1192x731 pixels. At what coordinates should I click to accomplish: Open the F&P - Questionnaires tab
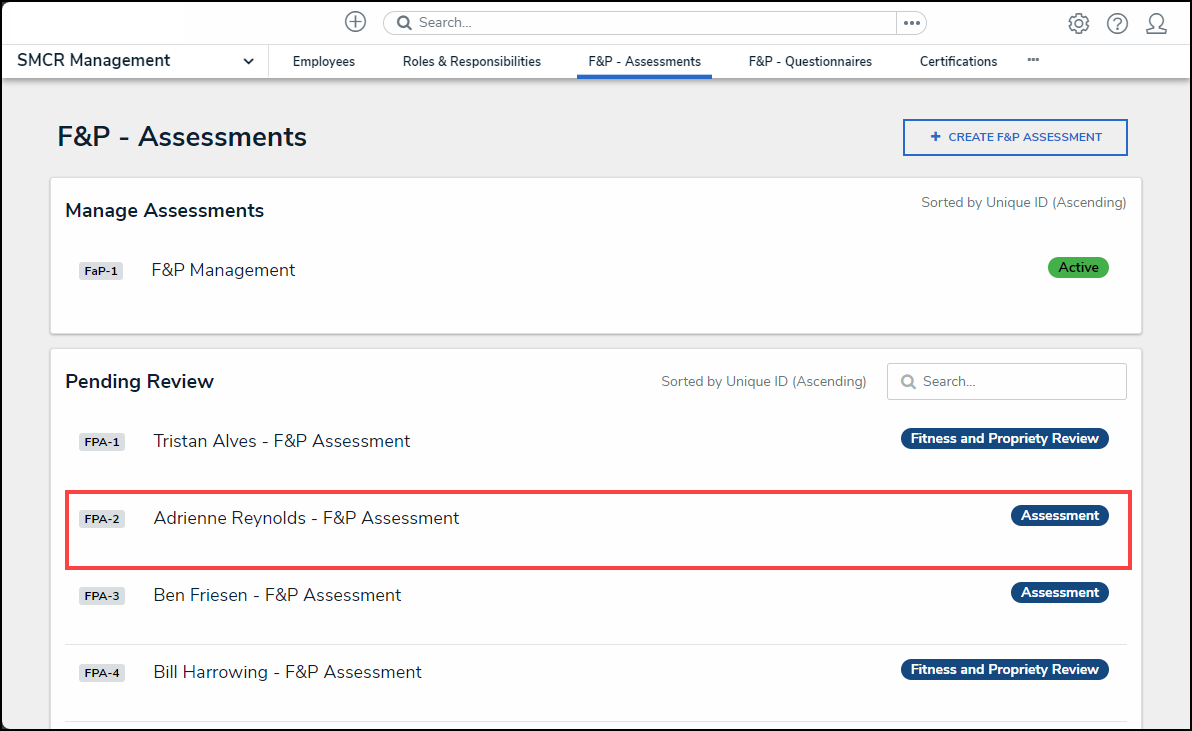pyautogui.click(x=810, y=61)
